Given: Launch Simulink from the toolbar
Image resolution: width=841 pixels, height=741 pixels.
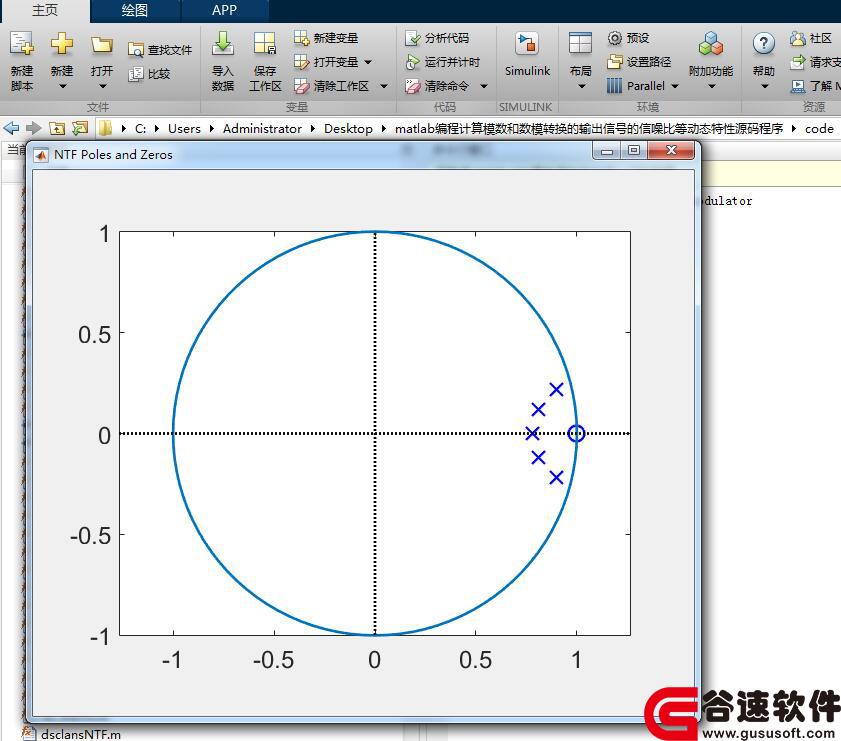Looking at the screenshot, I should [x=527, y=55].
